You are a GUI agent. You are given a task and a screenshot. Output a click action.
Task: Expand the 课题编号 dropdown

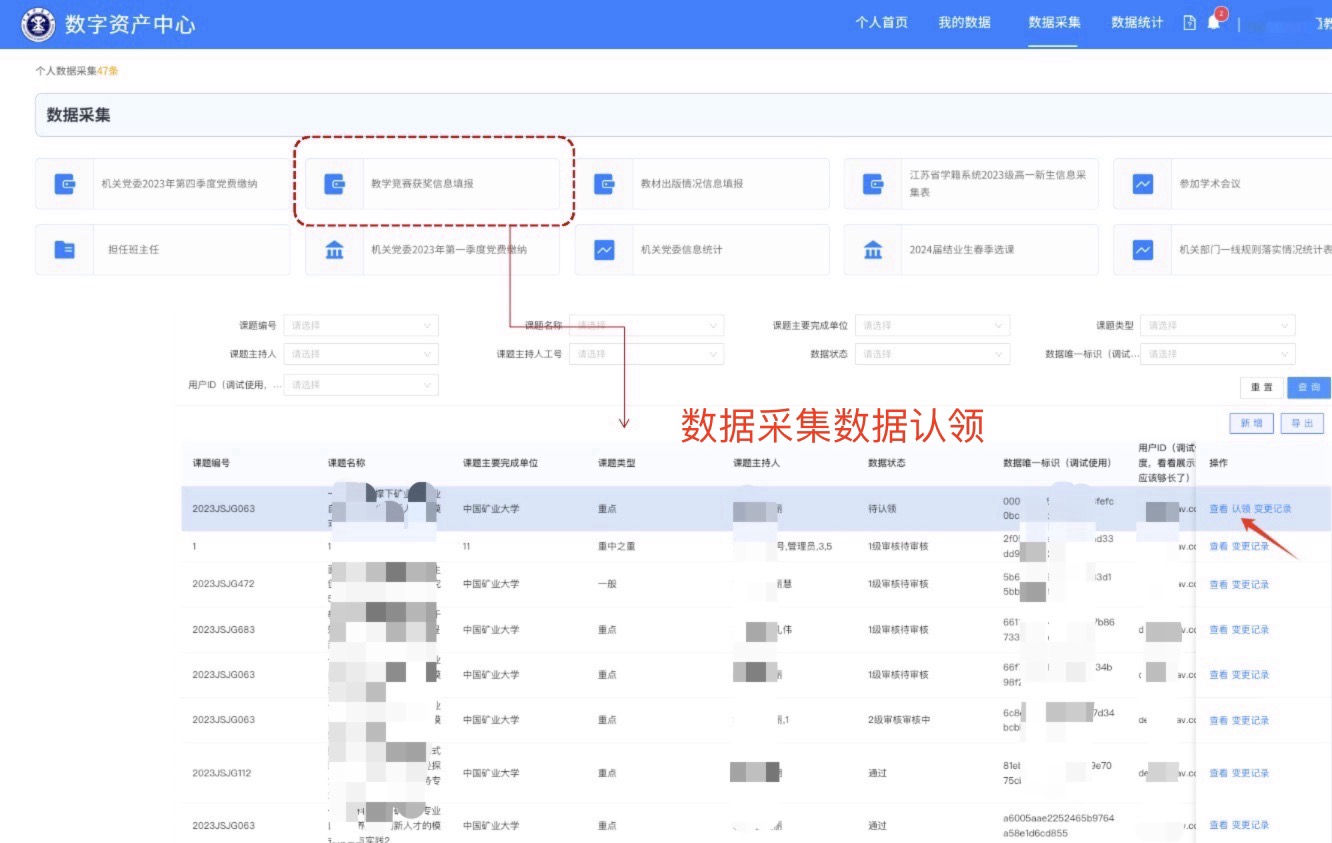361,326
